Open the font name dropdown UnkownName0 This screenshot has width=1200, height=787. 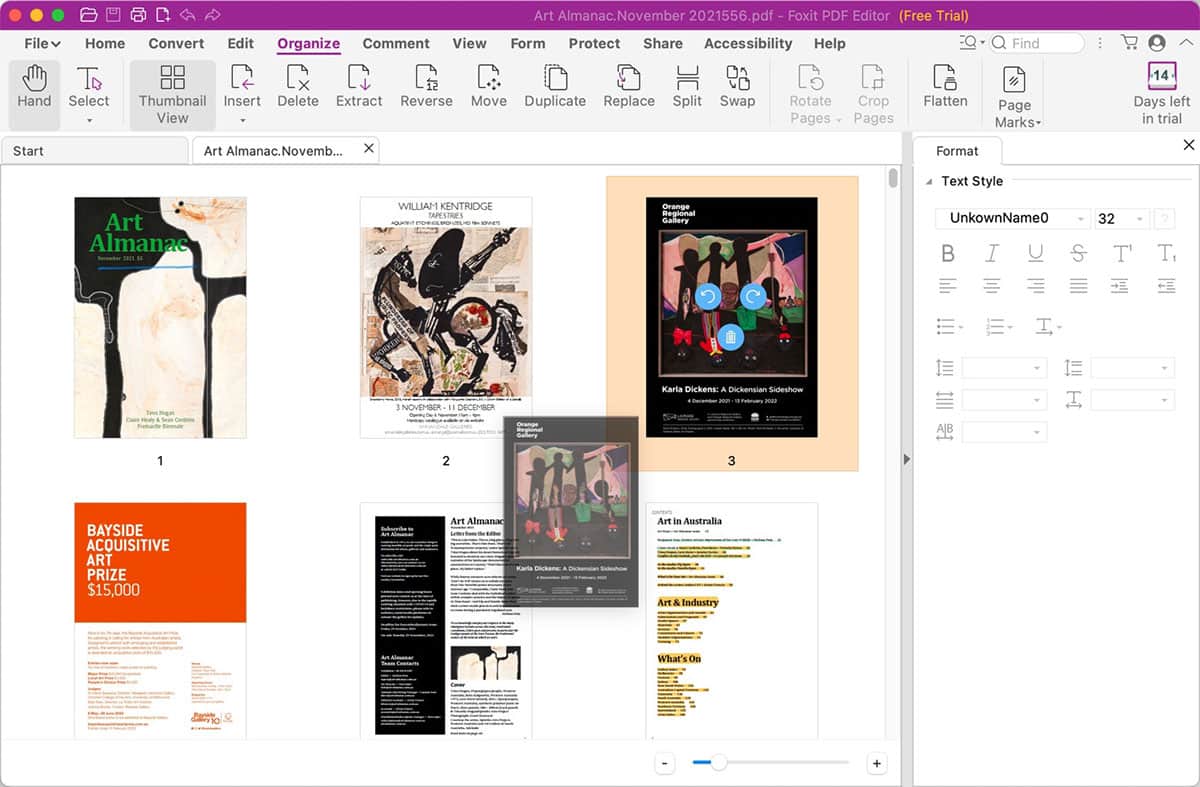[x=1012, y=219]
